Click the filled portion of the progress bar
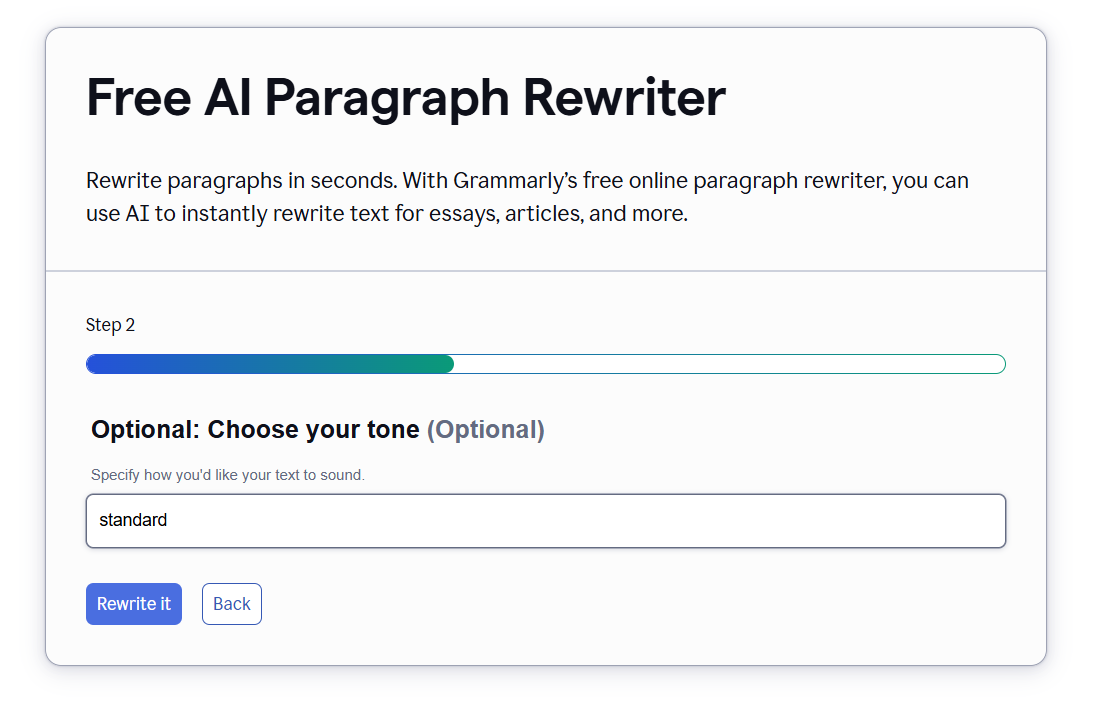 pyautogui.click(x=270, y=363)
